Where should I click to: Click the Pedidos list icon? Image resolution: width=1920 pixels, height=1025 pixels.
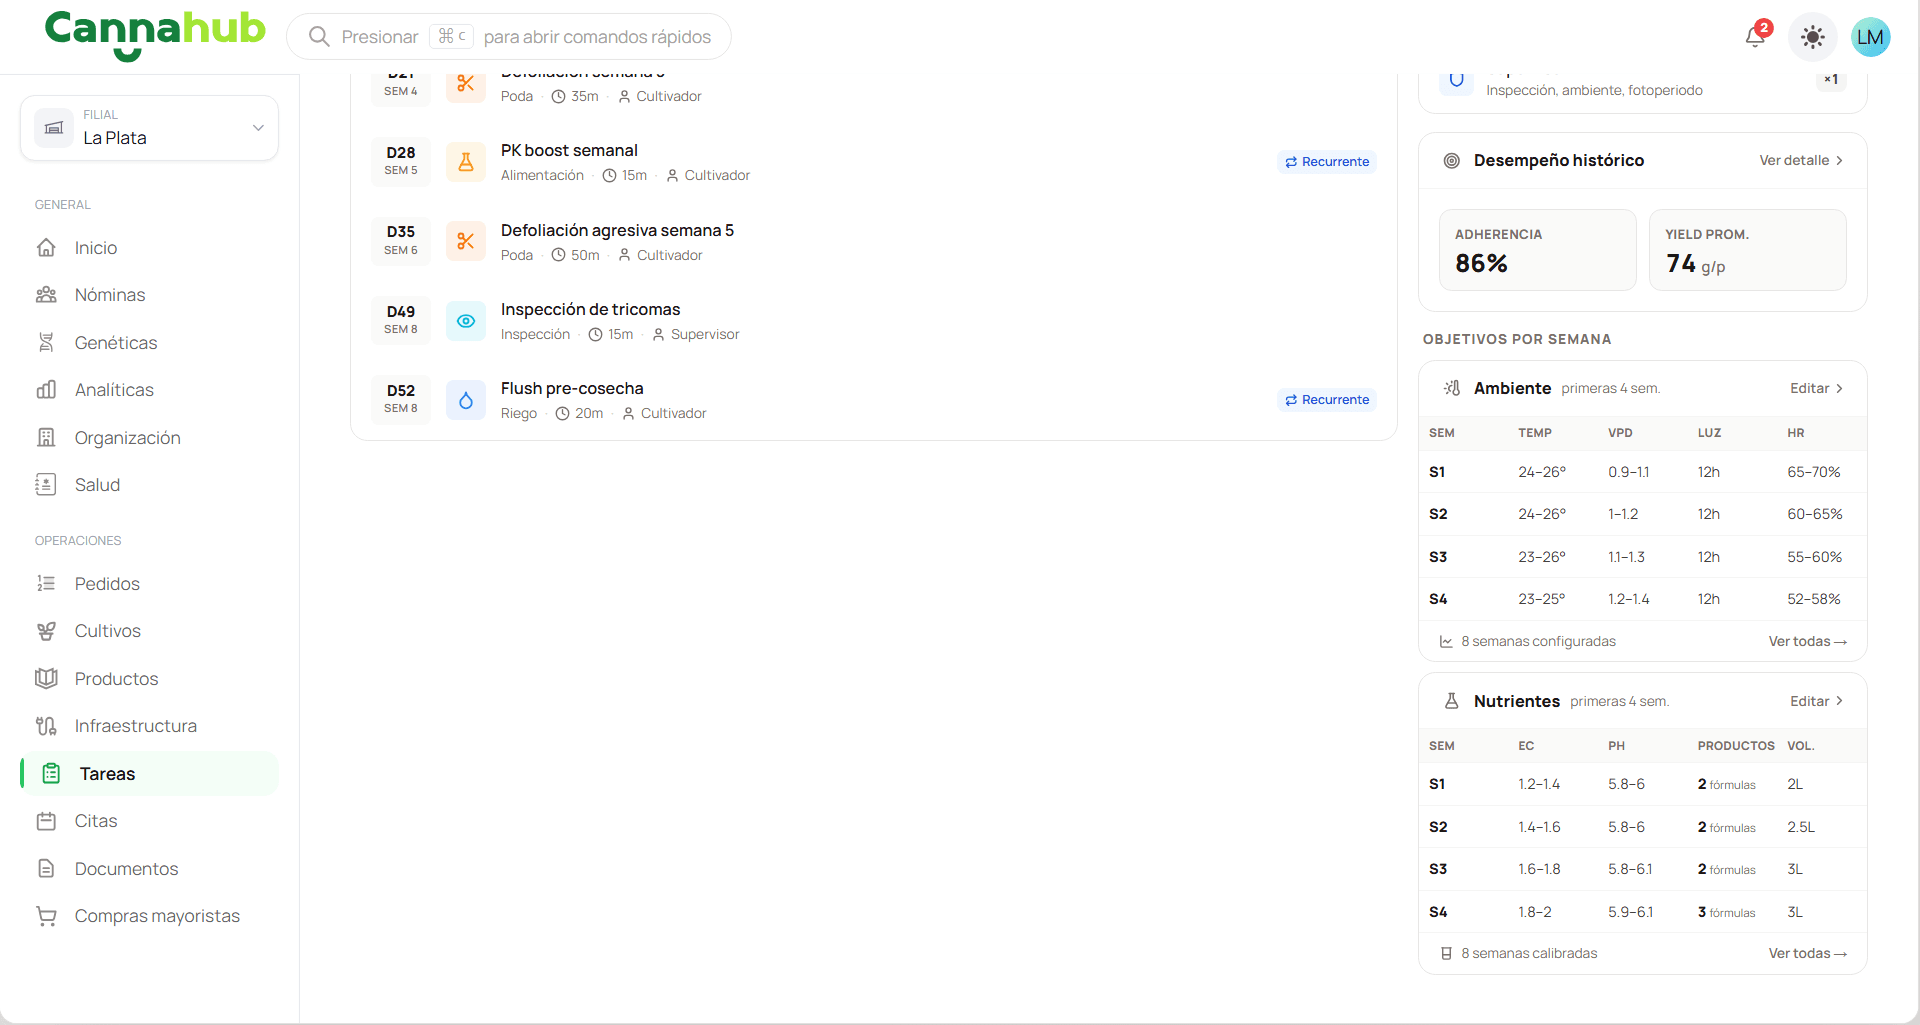pos(46,584)
